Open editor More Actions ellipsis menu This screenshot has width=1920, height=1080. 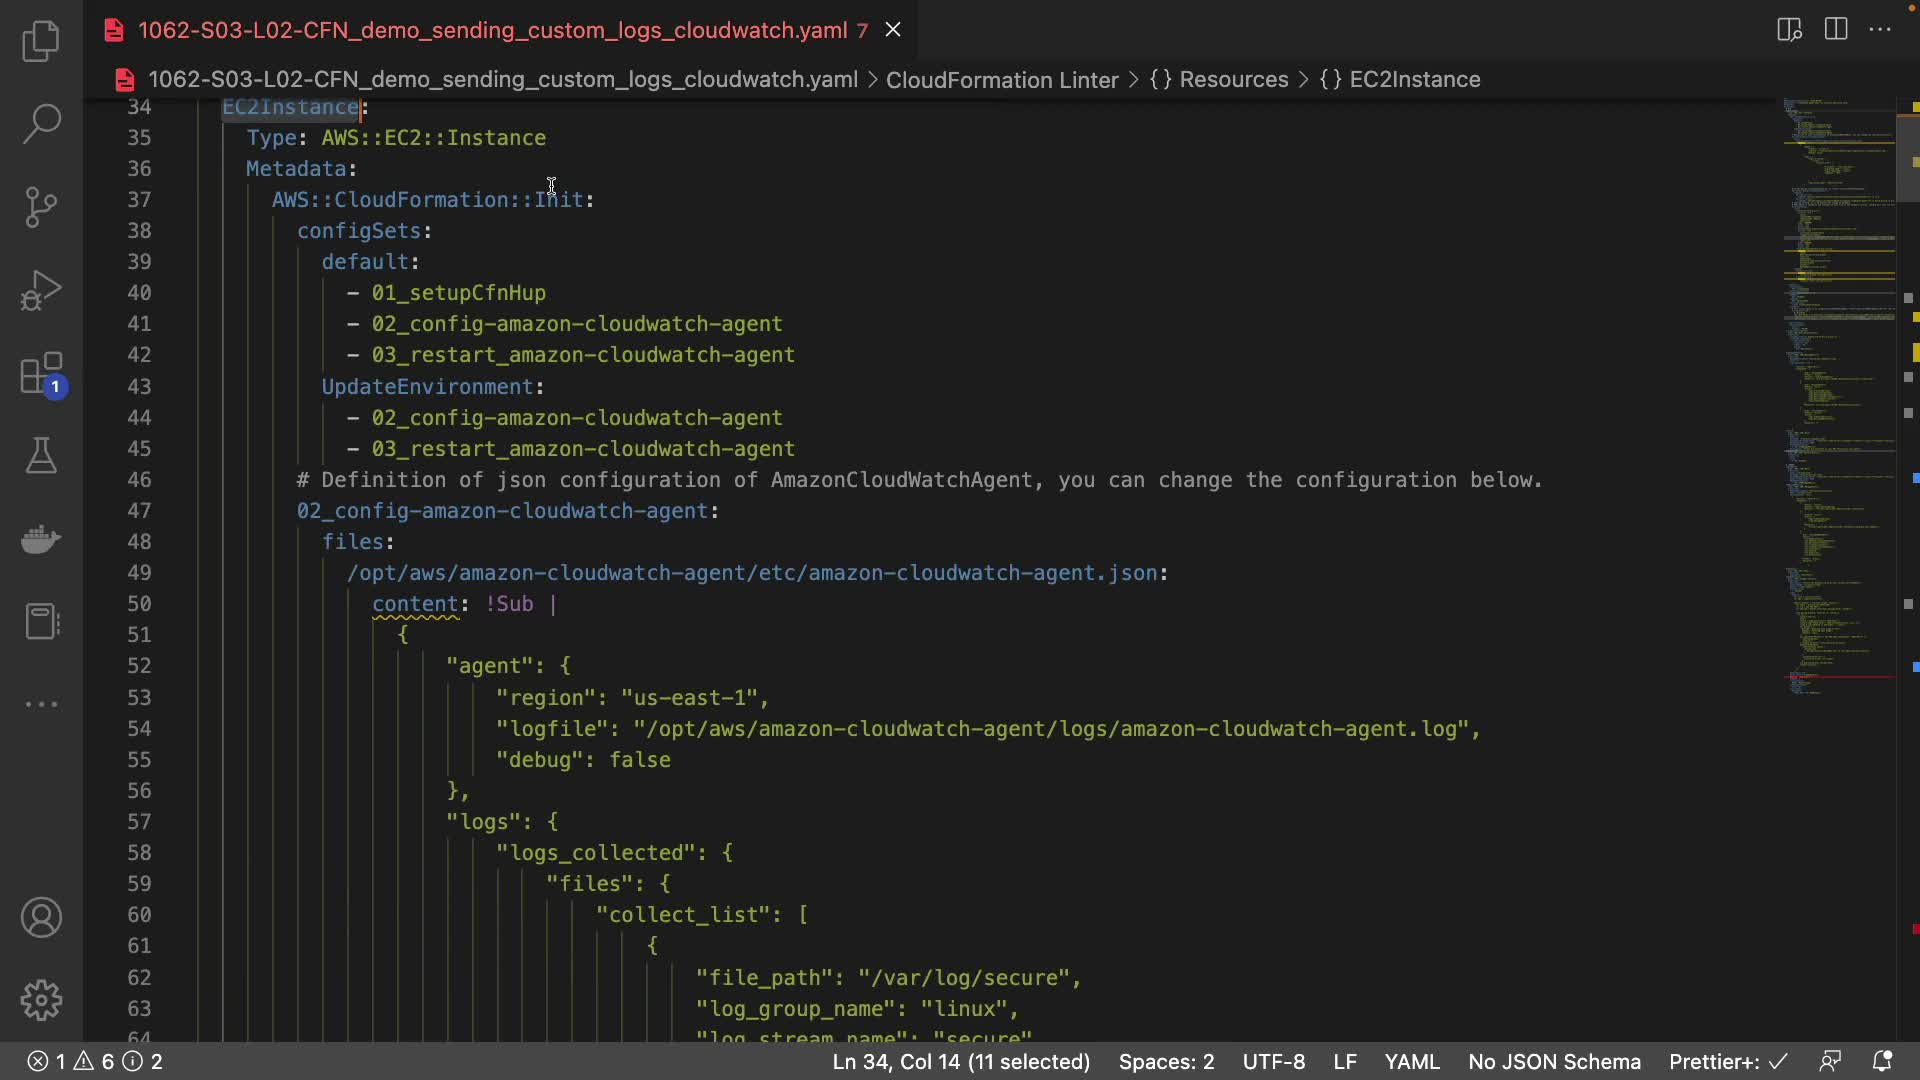click(1880, 29)
